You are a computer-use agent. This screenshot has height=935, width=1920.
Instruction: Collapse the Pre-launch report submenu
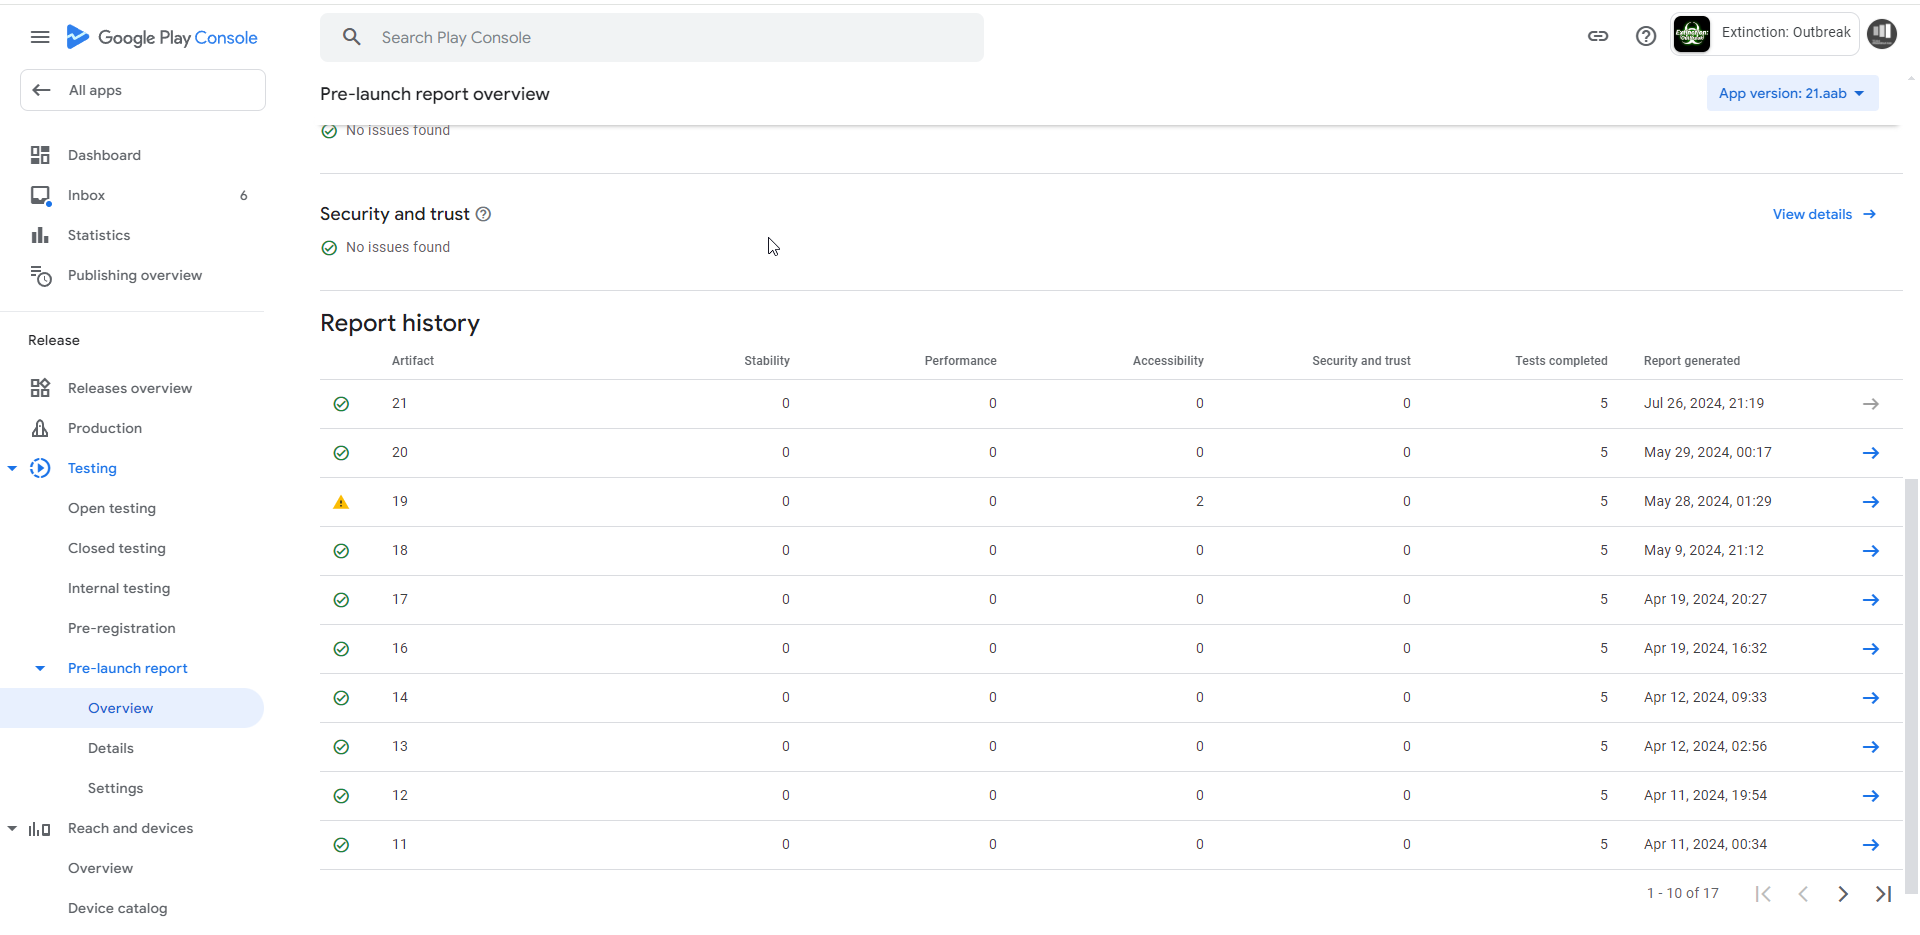pyautogui.click(x=40, y=668)
